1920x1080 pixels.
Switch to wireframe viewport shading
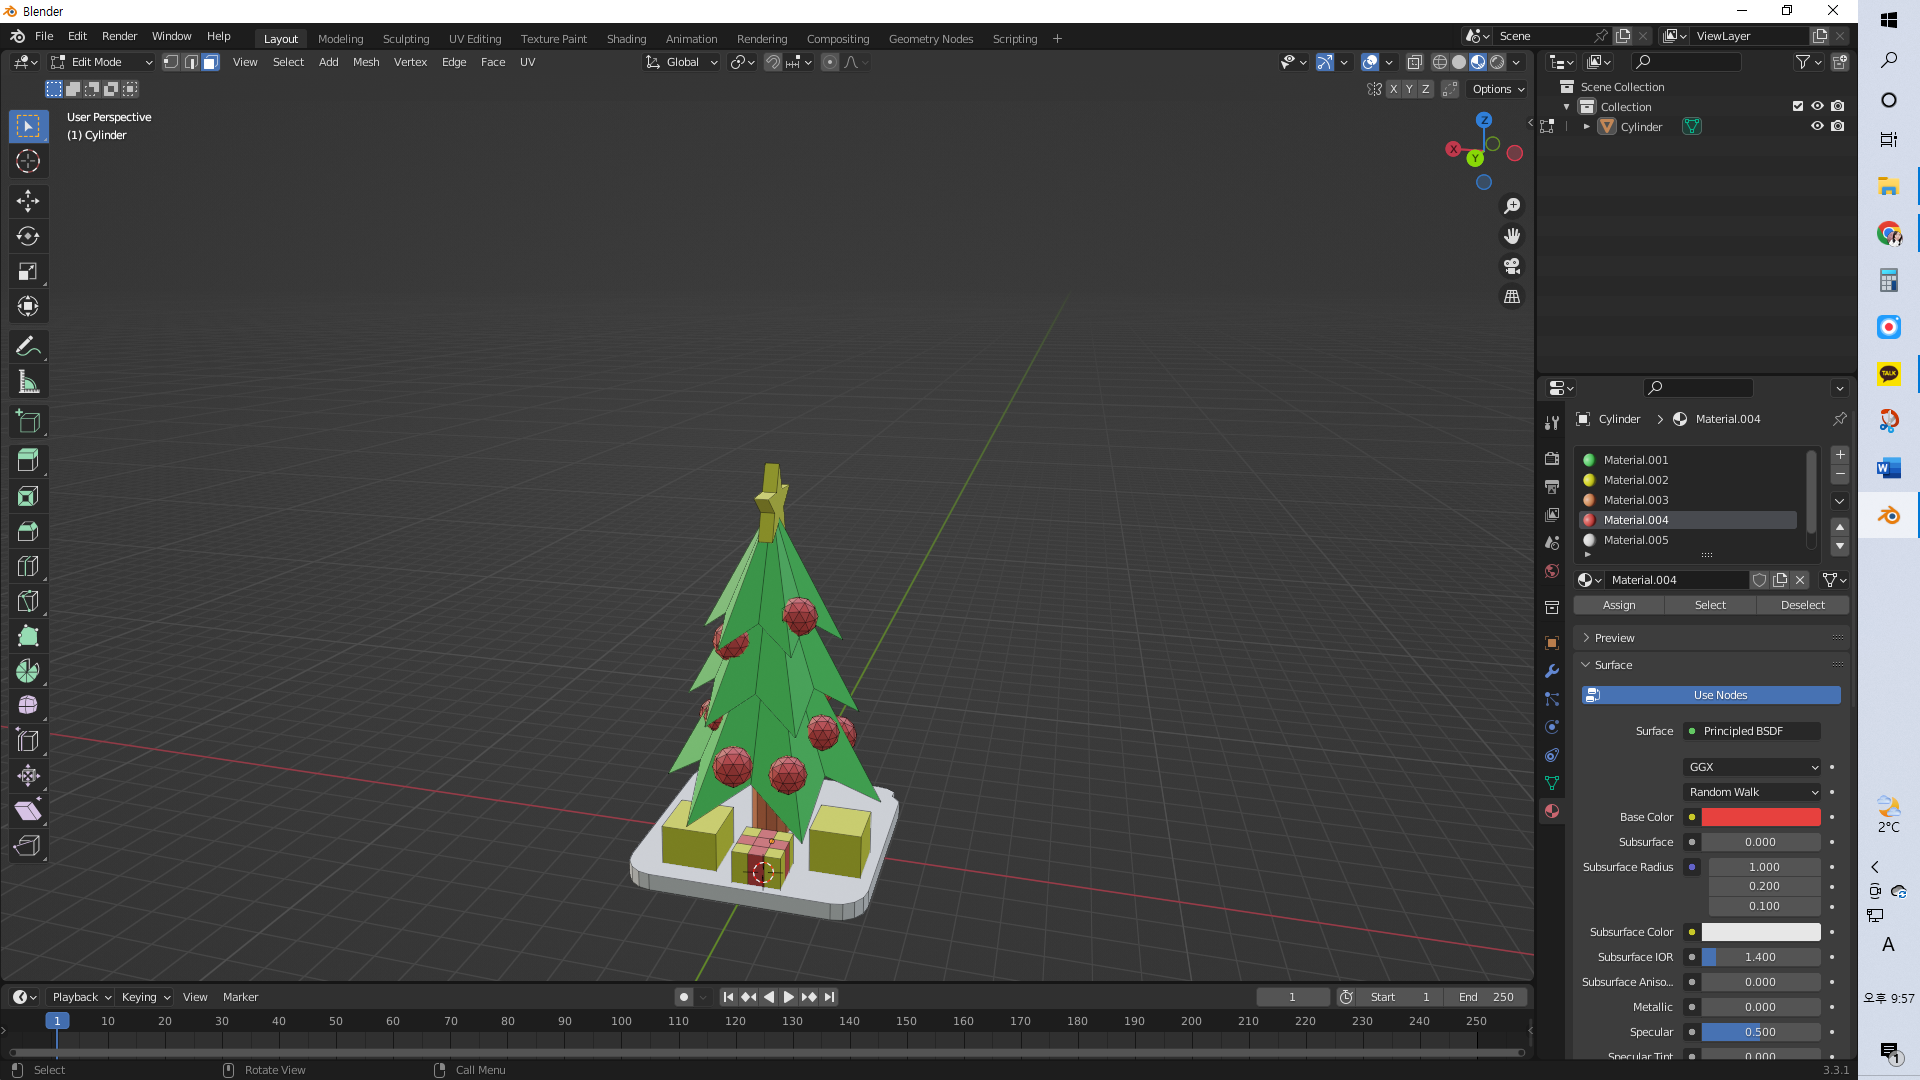point(1440,62)
